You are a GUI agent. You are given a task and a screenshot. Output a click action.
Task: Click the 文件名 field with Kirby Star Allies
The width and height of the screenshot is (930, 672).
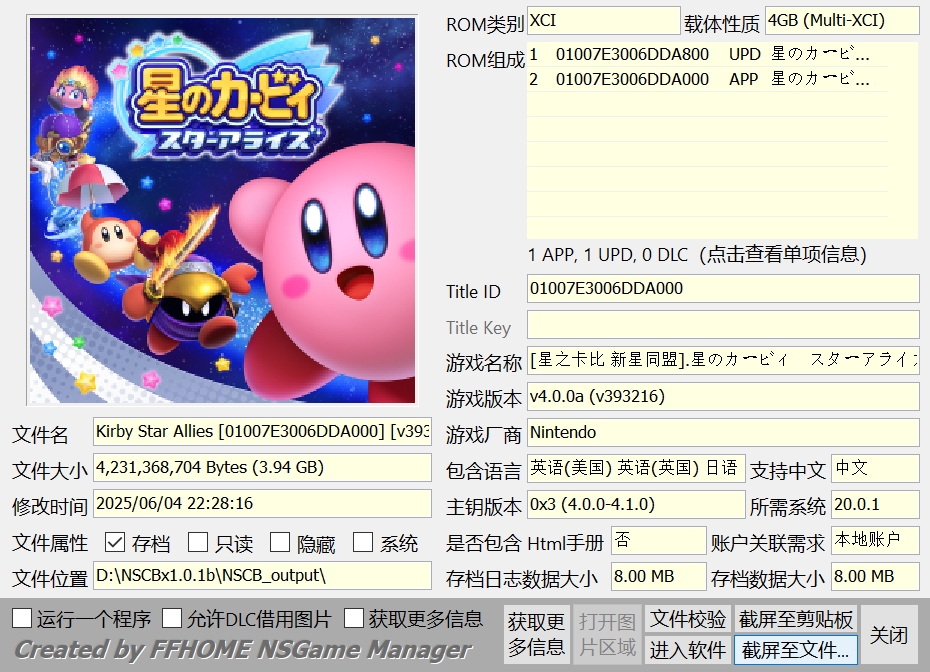click(262, 431)
